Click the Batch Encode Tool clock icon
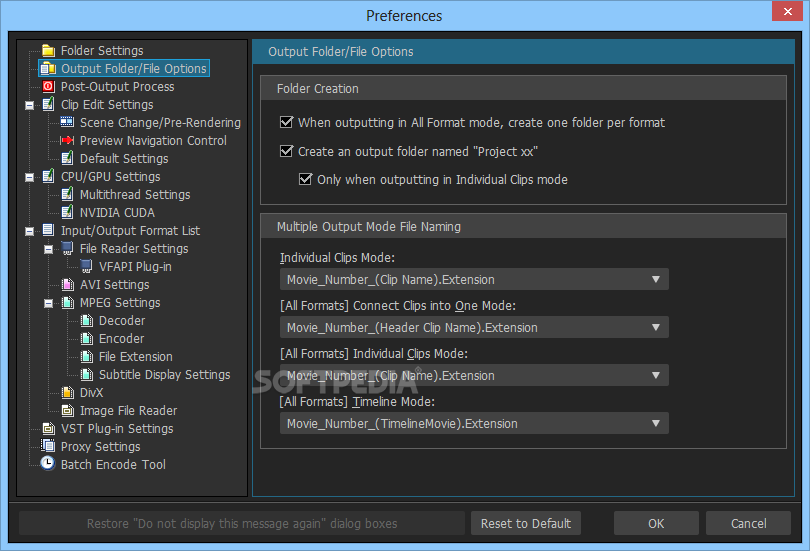 pos(48,464)
